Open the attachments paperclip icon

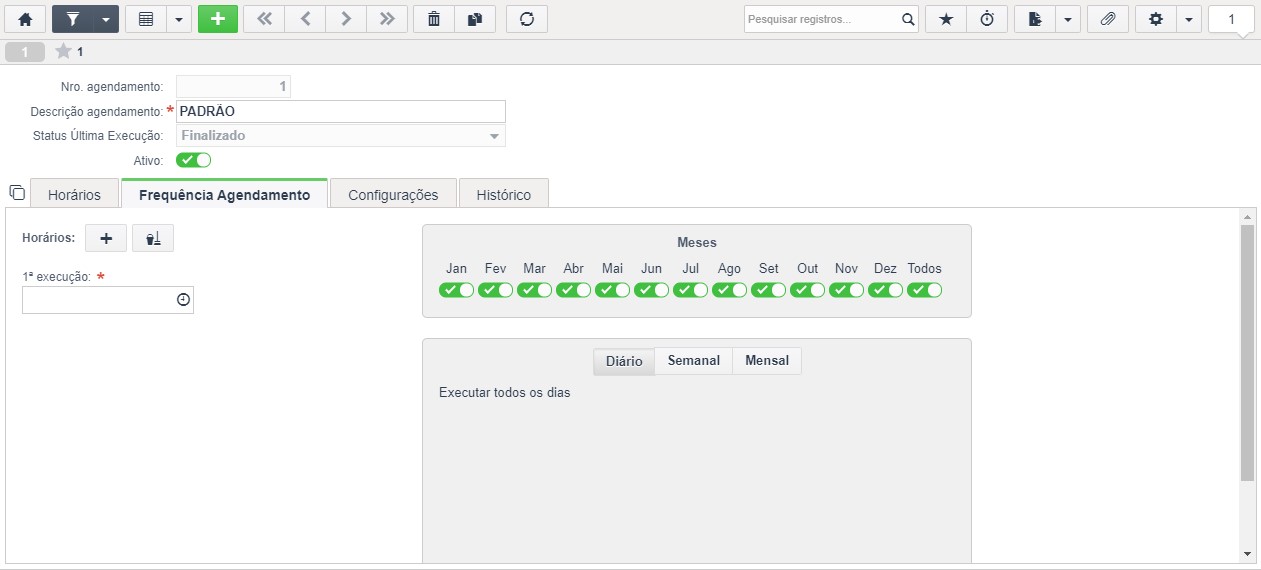[1107, 19]
